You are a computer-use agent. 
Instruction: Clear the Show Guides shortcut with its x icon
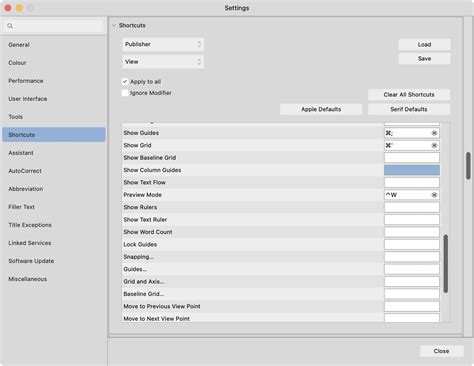[x=434, y=133]
